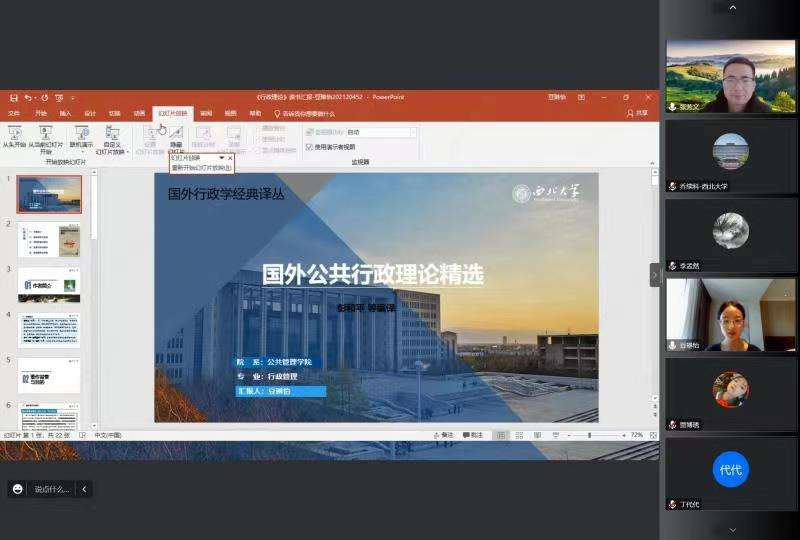
Task: Select slide 3 thumbnail in slide panel
Action: pos(49,284)
